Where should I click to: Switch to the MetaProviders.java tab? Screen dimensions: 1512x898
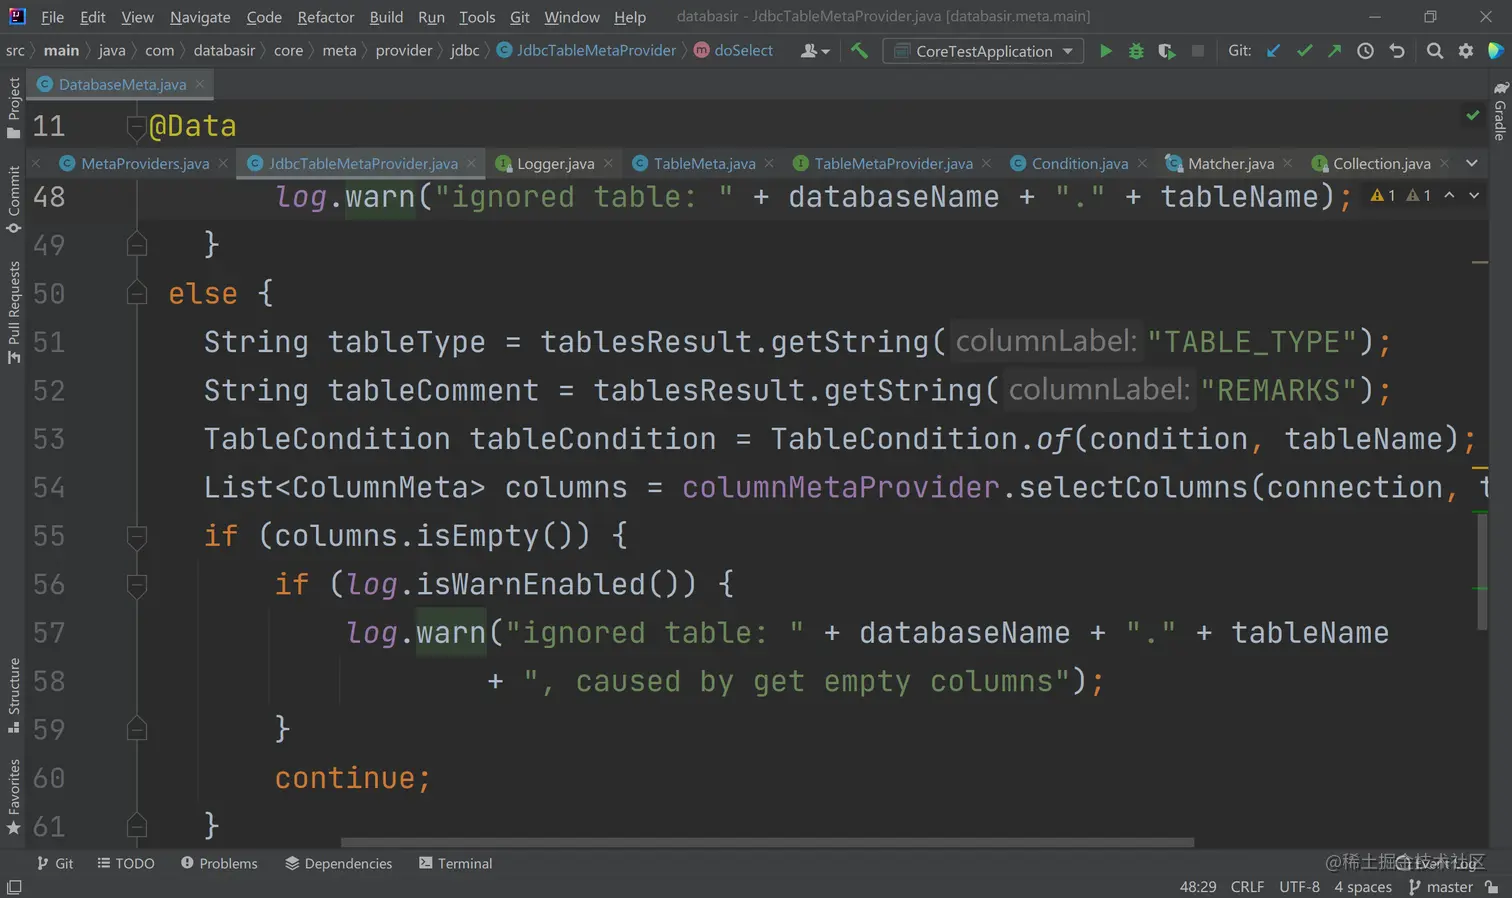tap(145, 163)
